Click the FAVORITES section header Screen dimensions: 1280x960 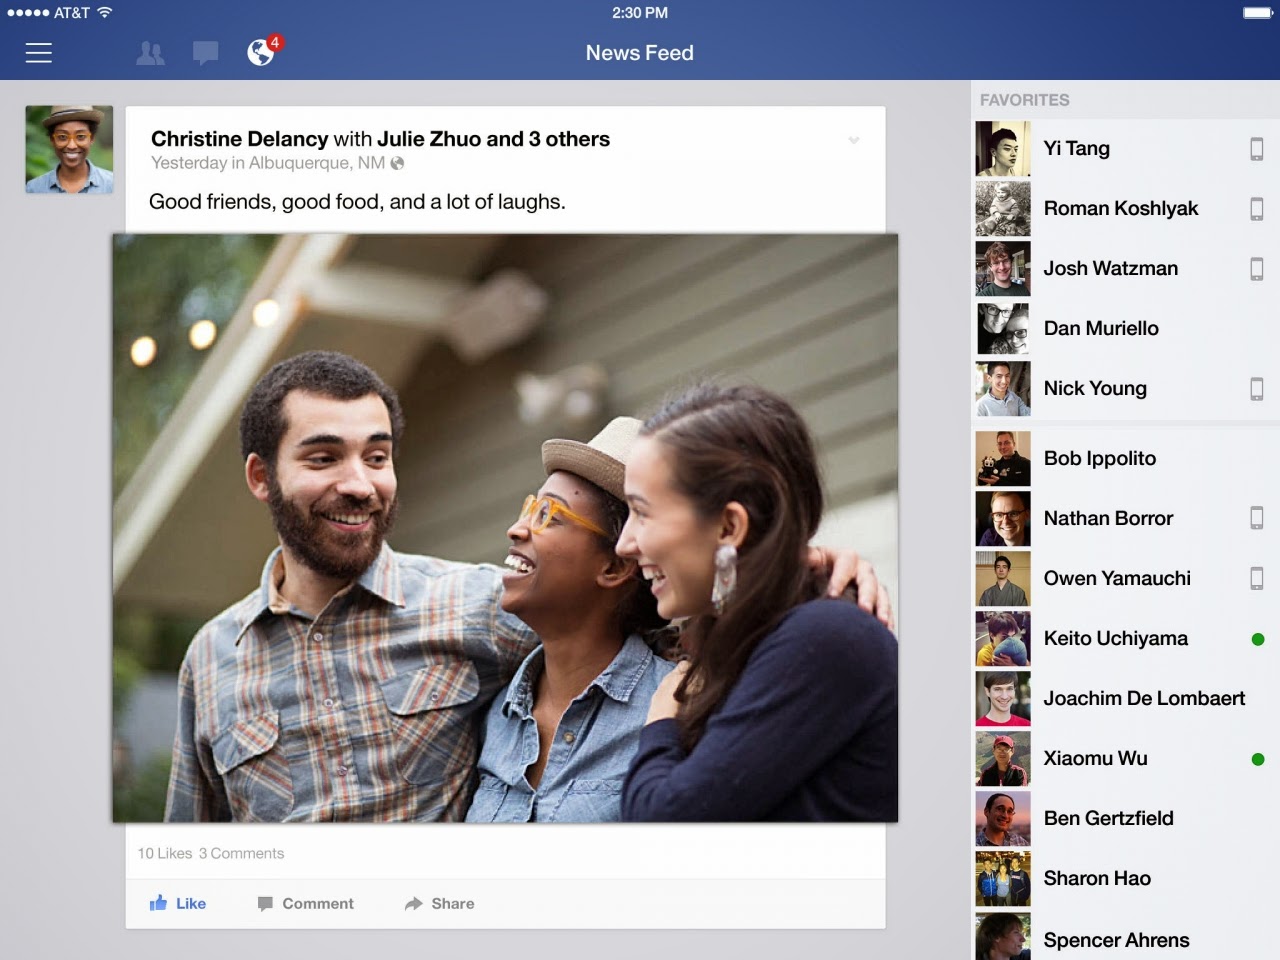pos(1025,99)
